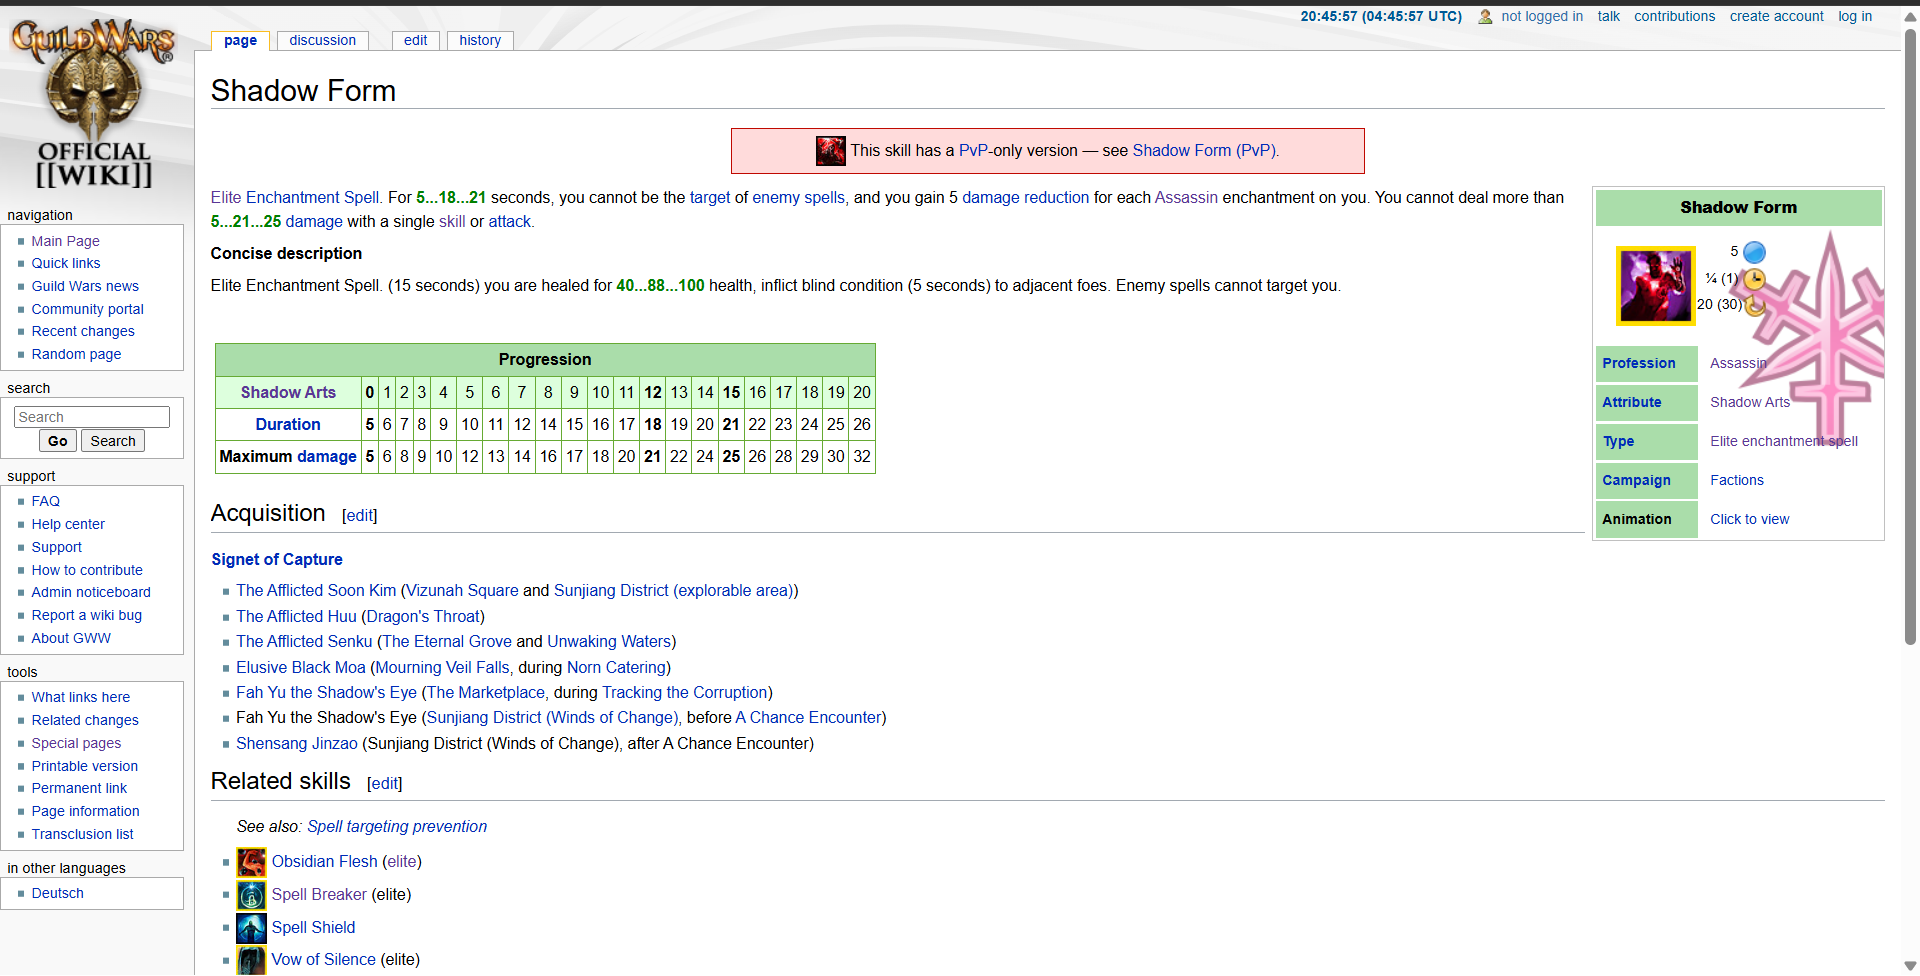Click the Shadow Form PvP skill icon in the notice
Screen dimensions: 1920x976
(830, 151)
